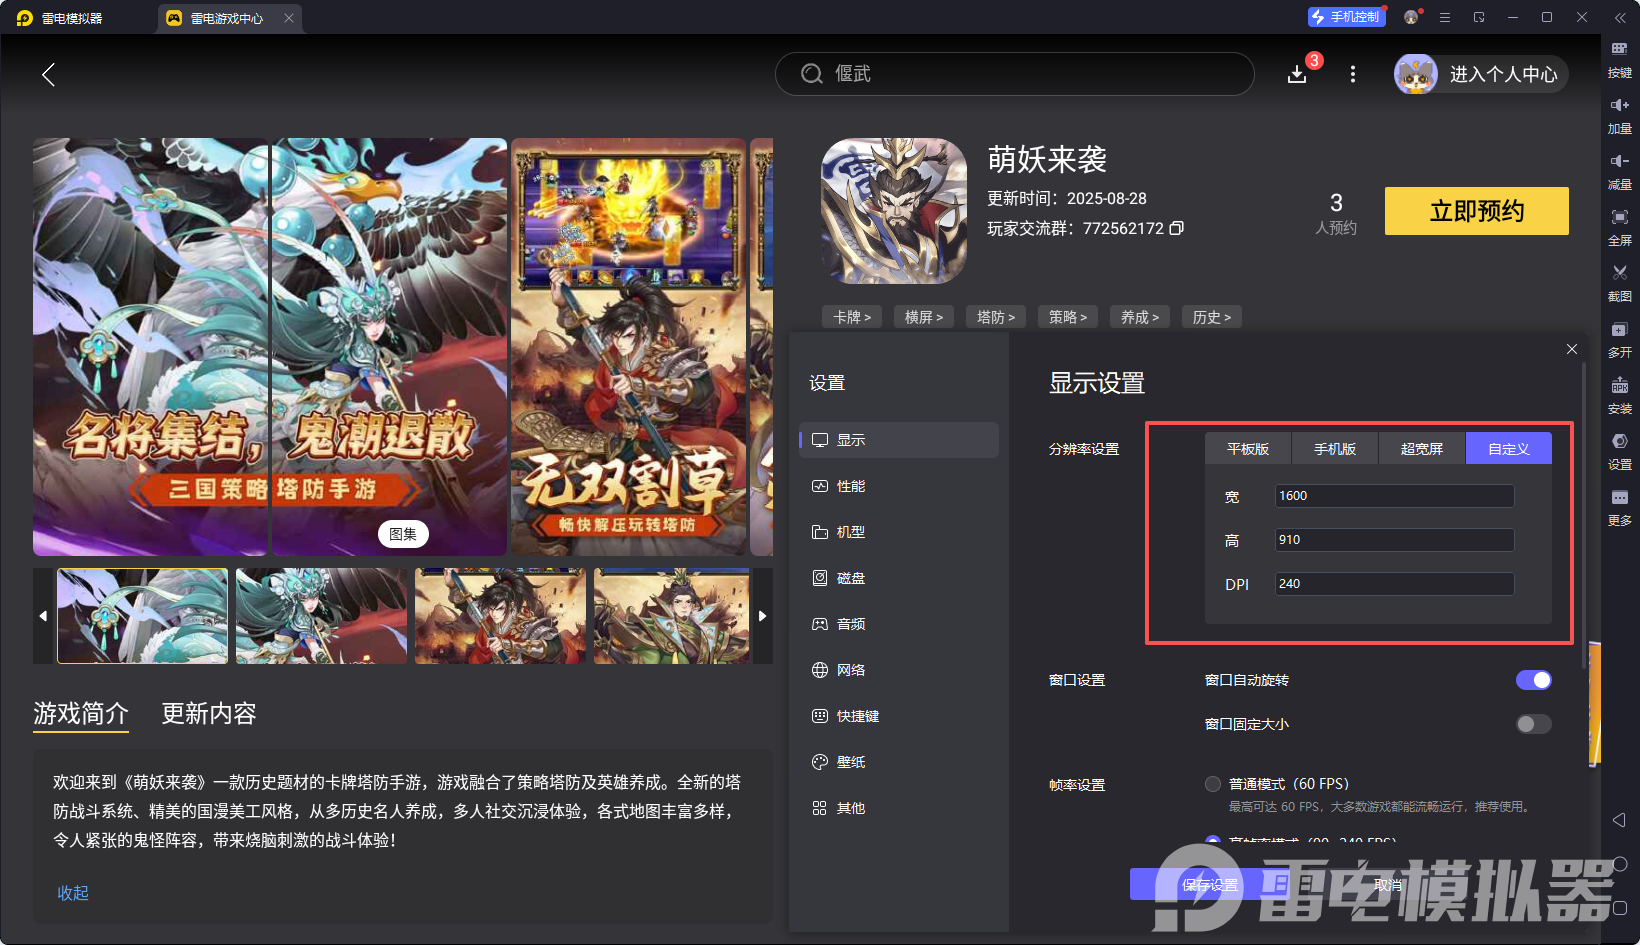Click the DPI field showing 240
The height and width of the screenshot is (945, 1640).
1395,584
